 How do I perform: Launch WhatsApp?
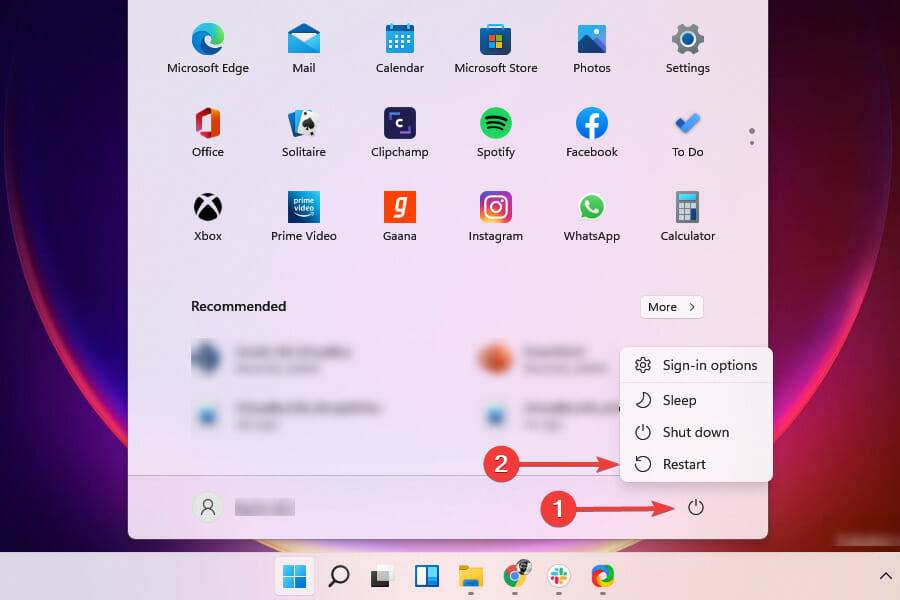point(592,216)
